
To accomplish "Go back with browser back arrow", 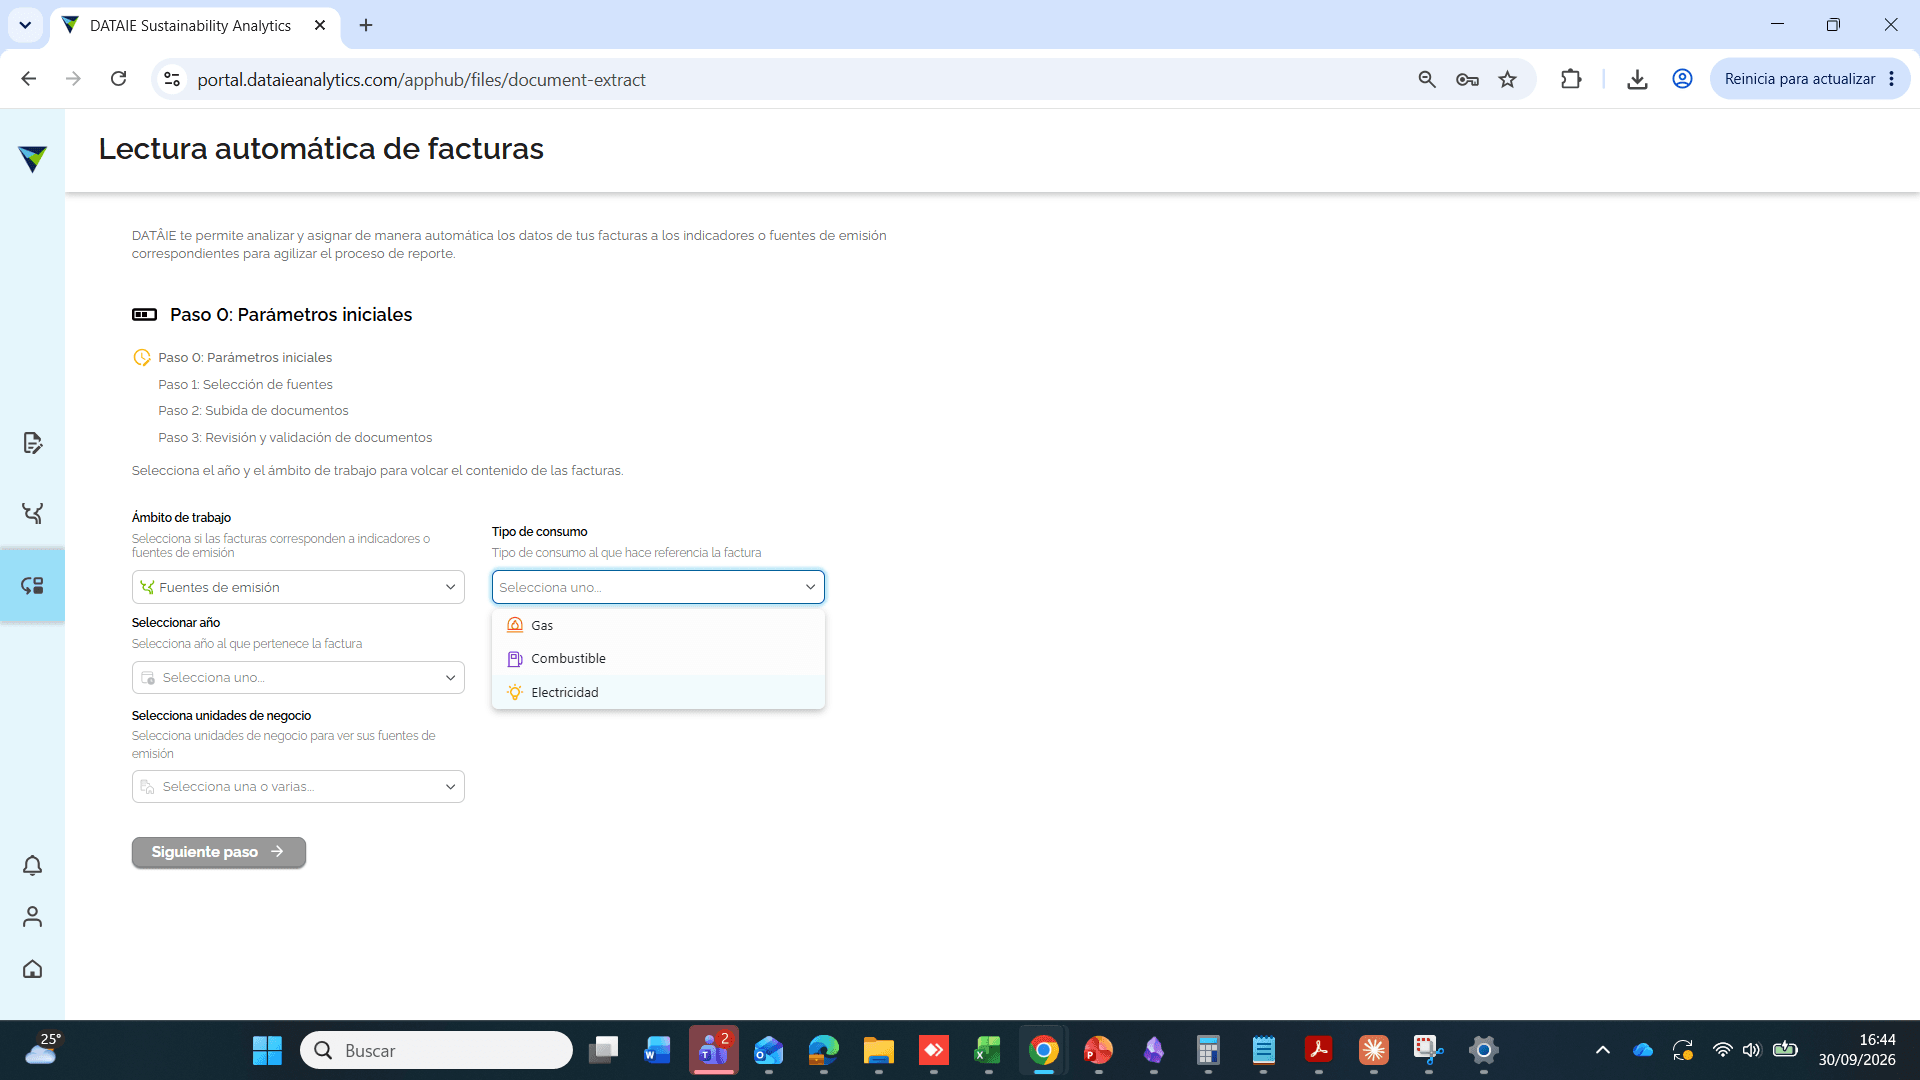I will coord(29,79).
